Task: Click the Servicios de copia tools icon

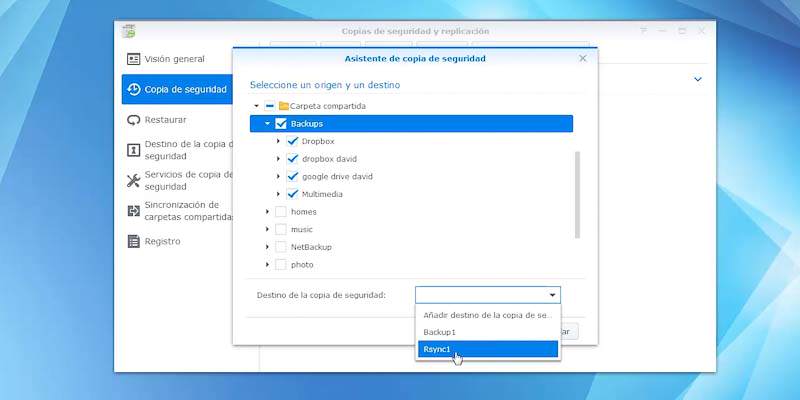Action: click(x=133, y=181)
